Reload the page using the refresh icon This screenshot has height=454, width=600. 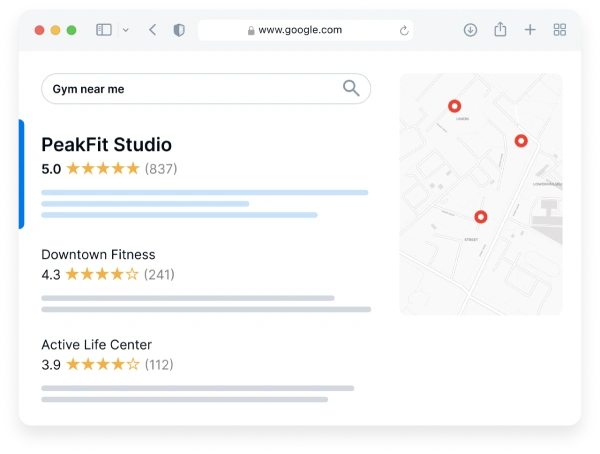pos(404,30)
